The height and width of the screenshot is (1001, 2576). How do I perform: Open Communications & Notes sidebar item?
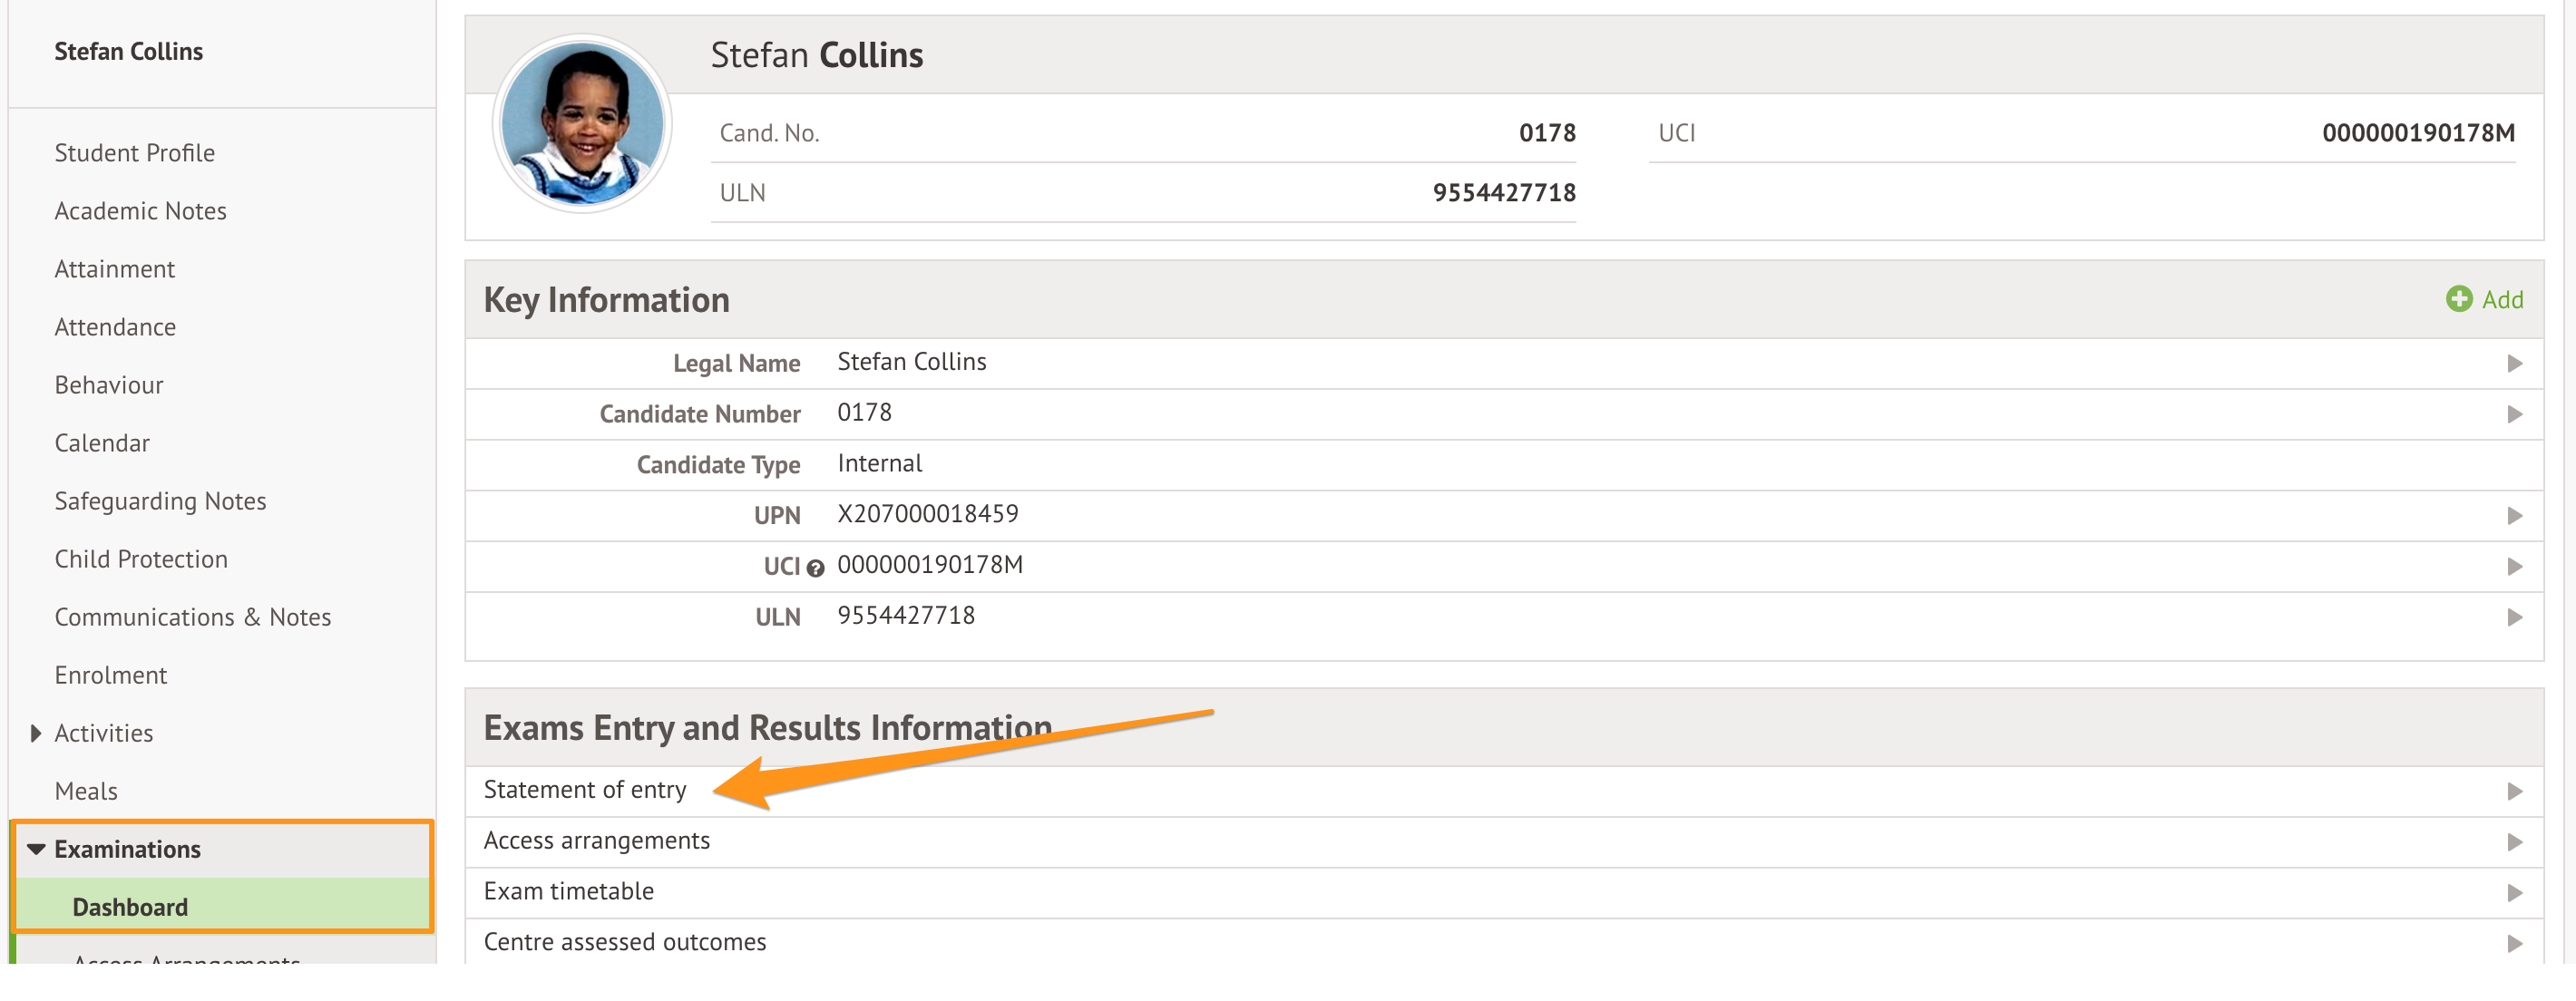[x=192, y=617]
